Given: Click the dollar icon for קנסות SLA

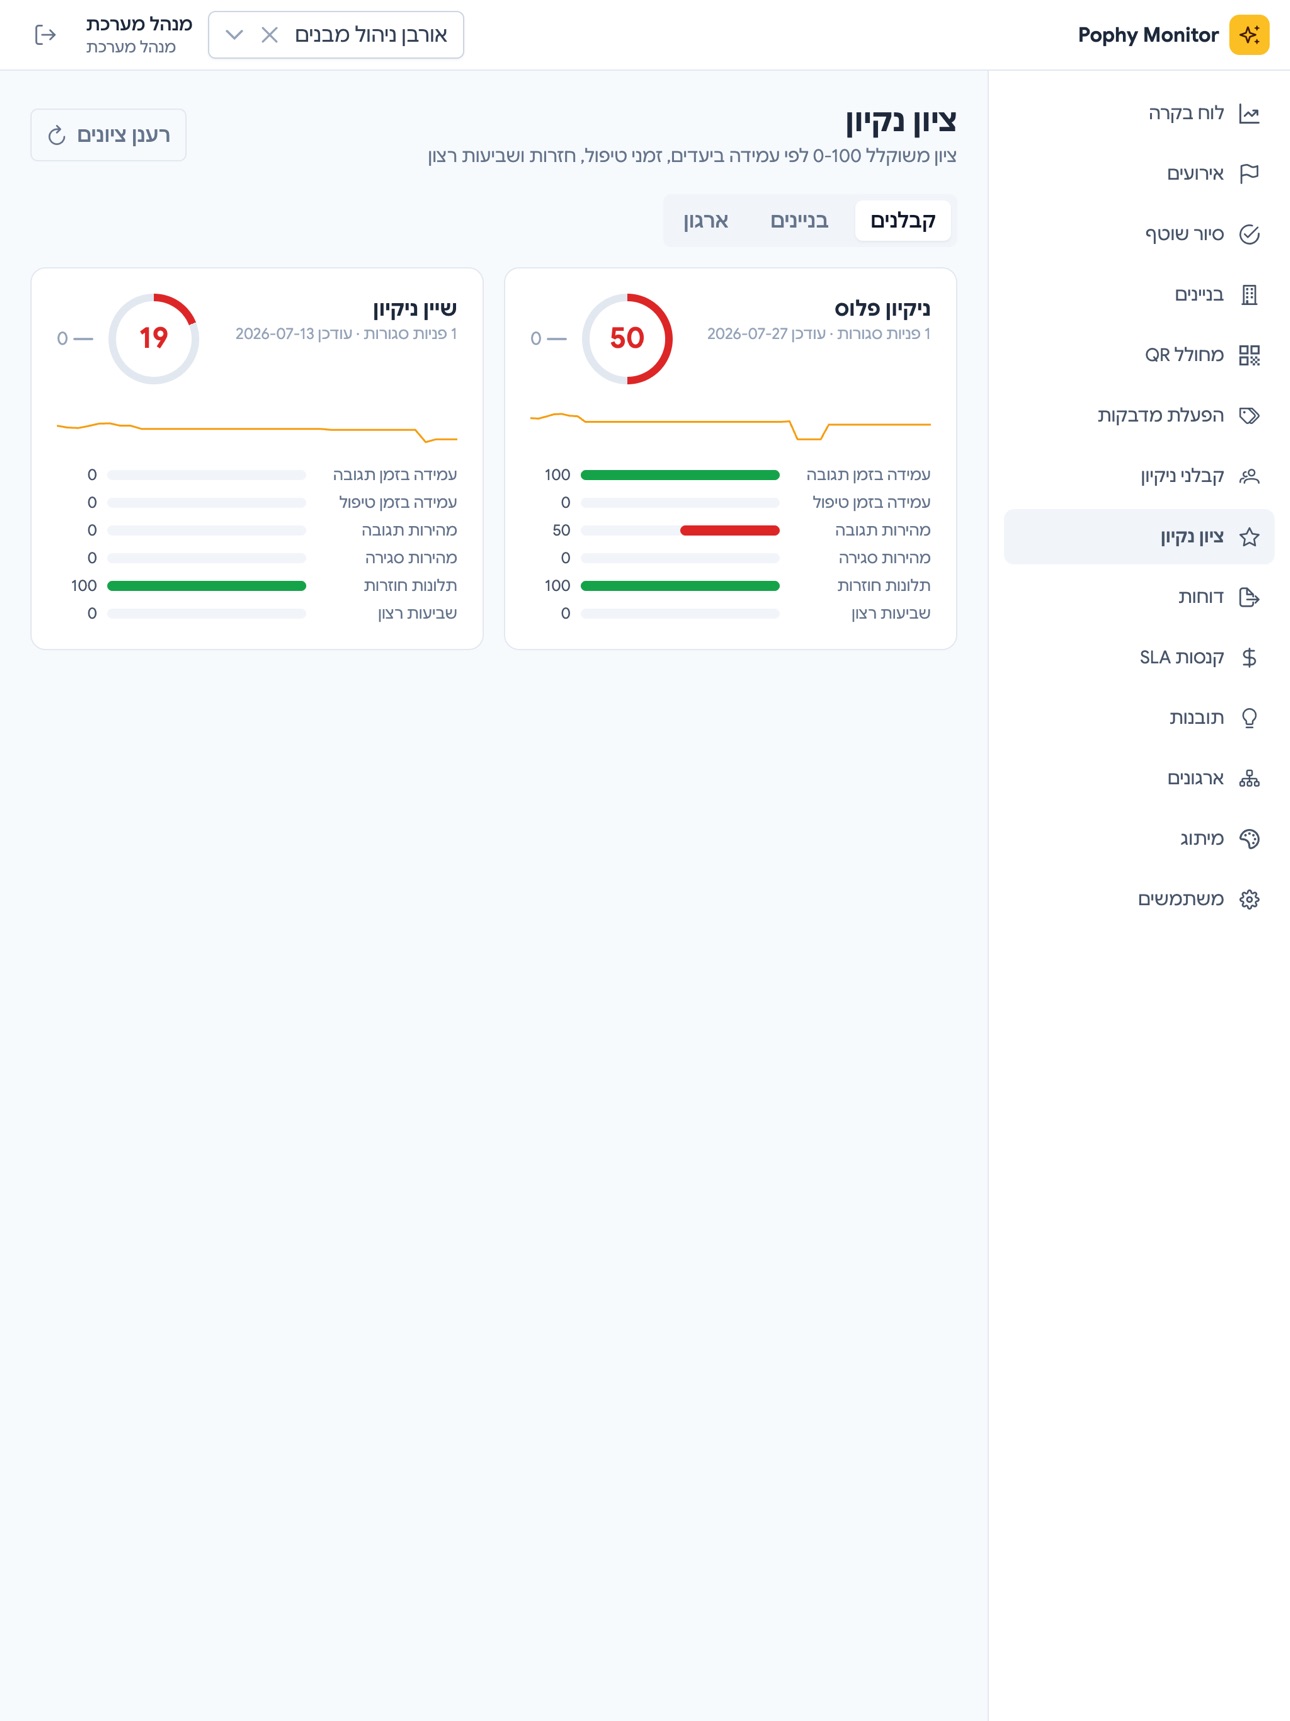Looking at the screenshot, I should click(x=1249, y=657).
